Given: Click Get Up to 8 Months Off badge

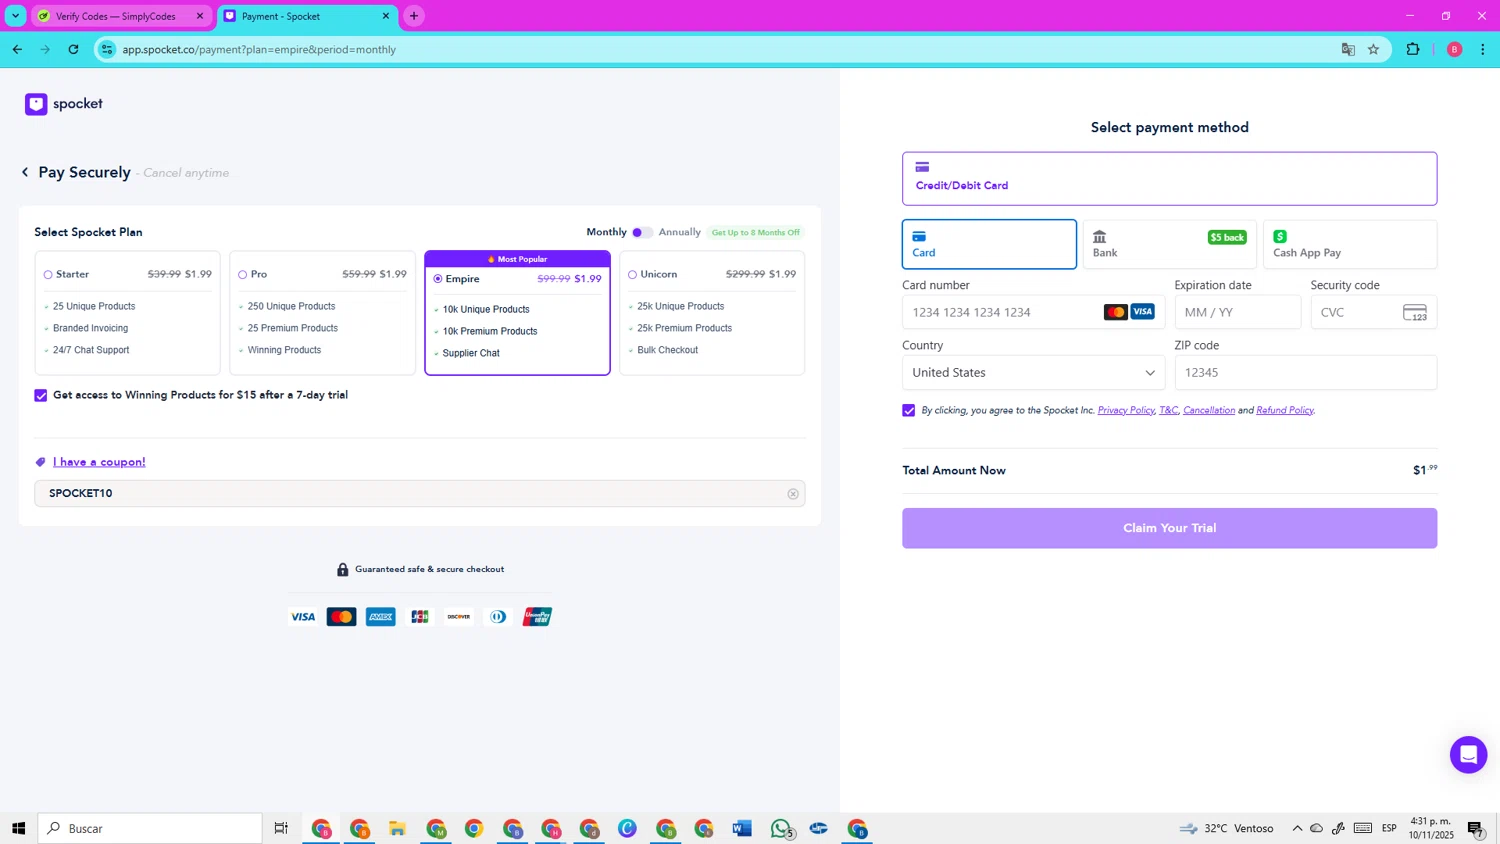Looking at the screenshot, I should pyautogui.click(x=755, y=233).
